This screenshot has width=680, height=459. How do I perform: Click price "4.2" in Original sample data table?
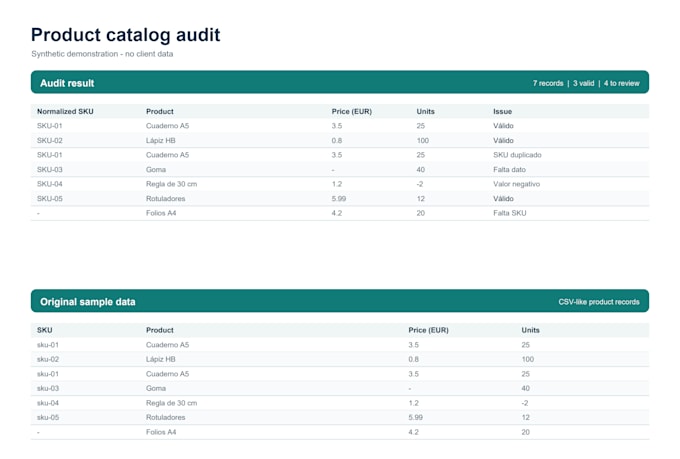(413, 432)
